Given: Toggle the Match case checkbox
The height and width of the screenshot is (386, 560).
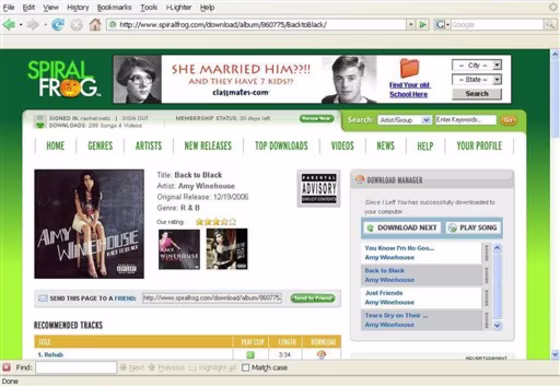Looking at the screenshot, I should coord(245,367).
